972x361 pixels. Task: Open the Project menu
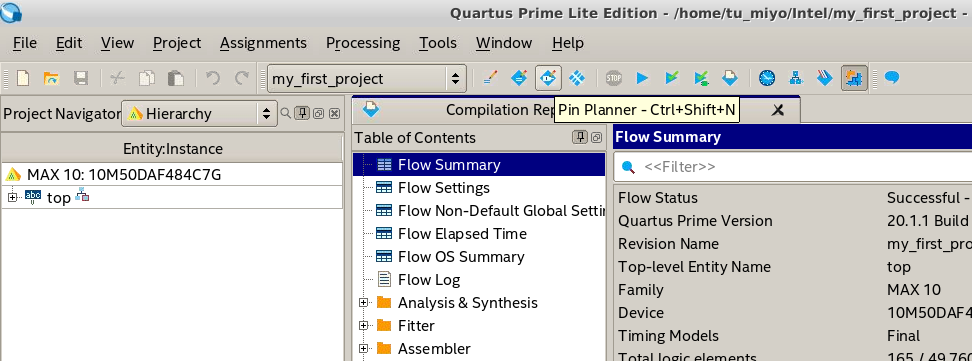pos(177,43)
